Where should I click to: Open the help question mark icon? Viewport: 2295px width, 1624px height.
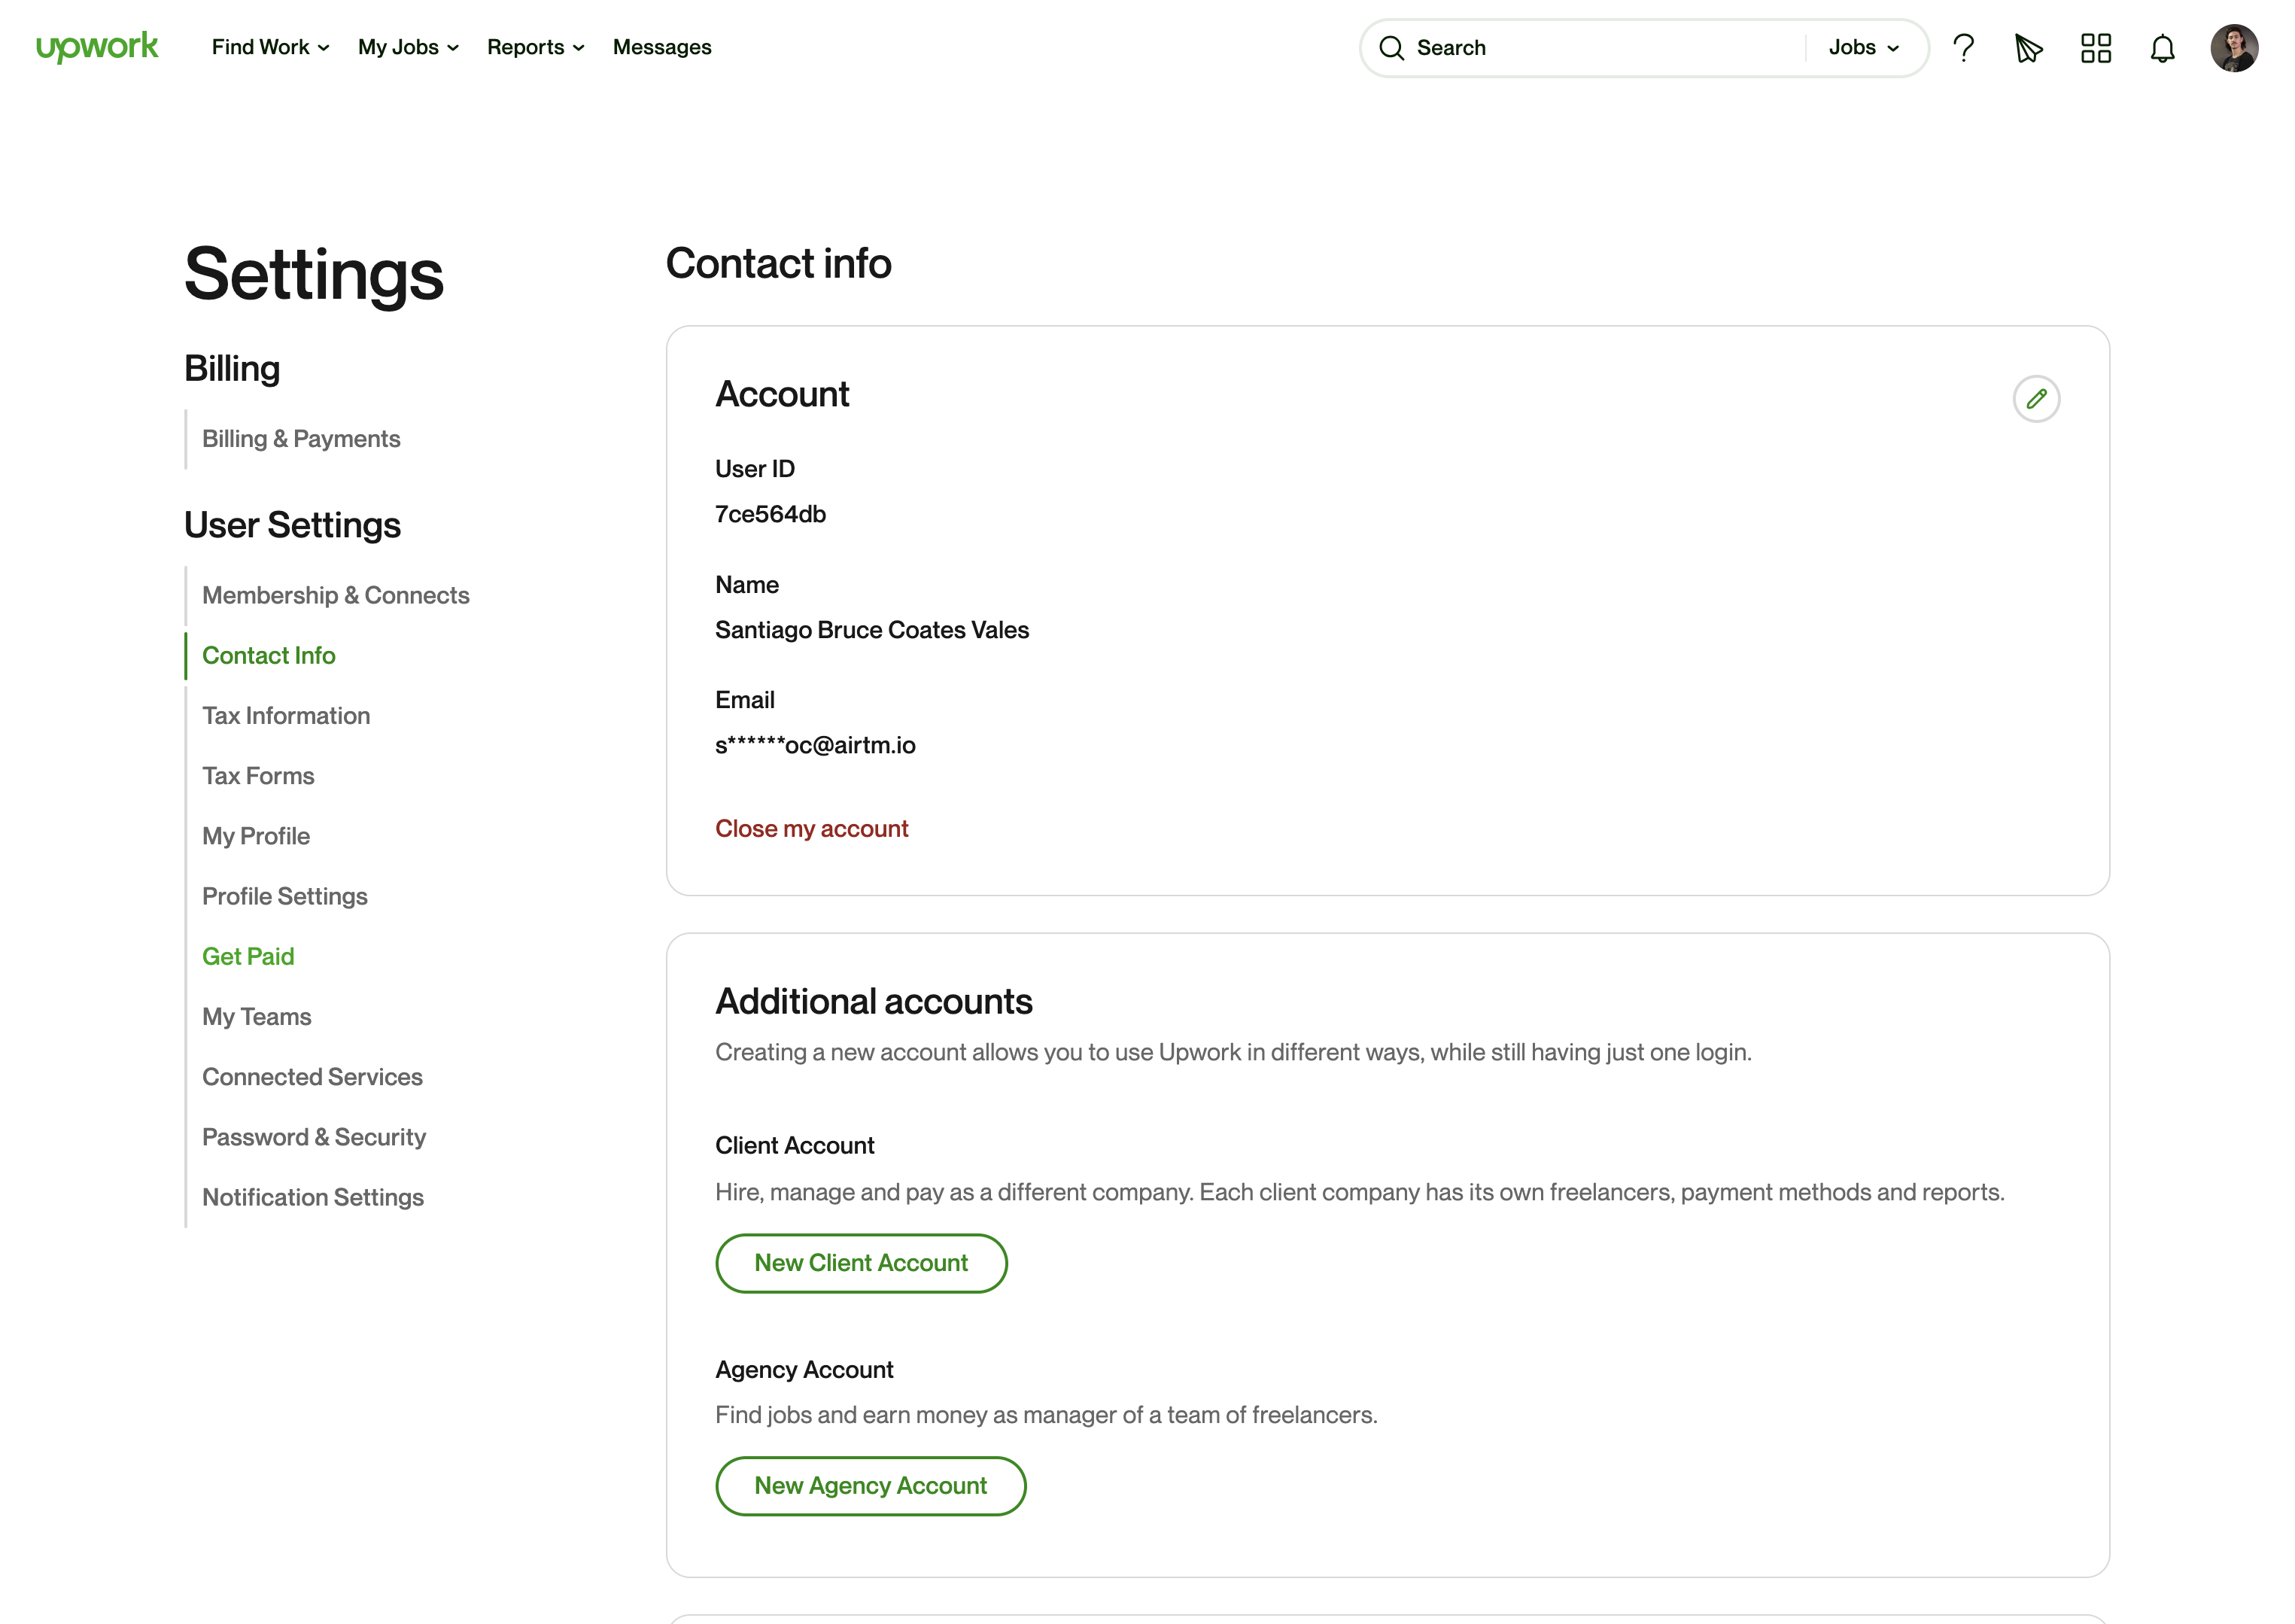coord(1963,48)
